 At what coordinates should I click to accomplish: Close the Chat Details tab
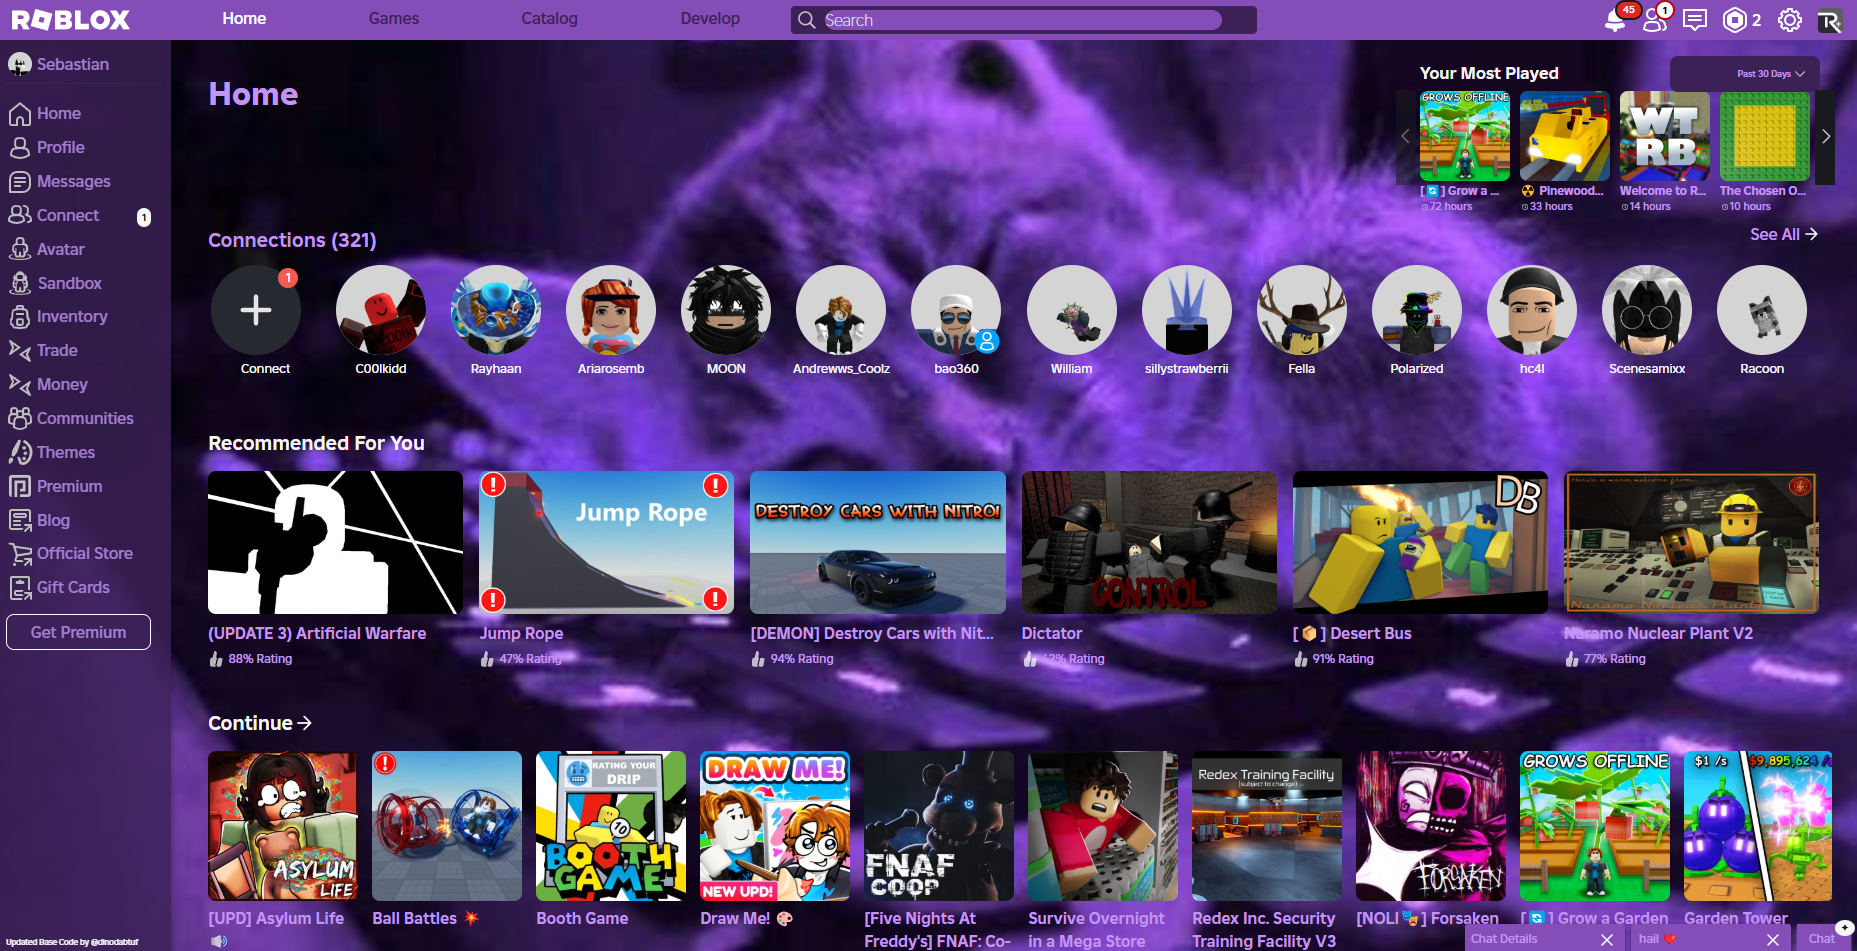click(x=1607, y=939)
